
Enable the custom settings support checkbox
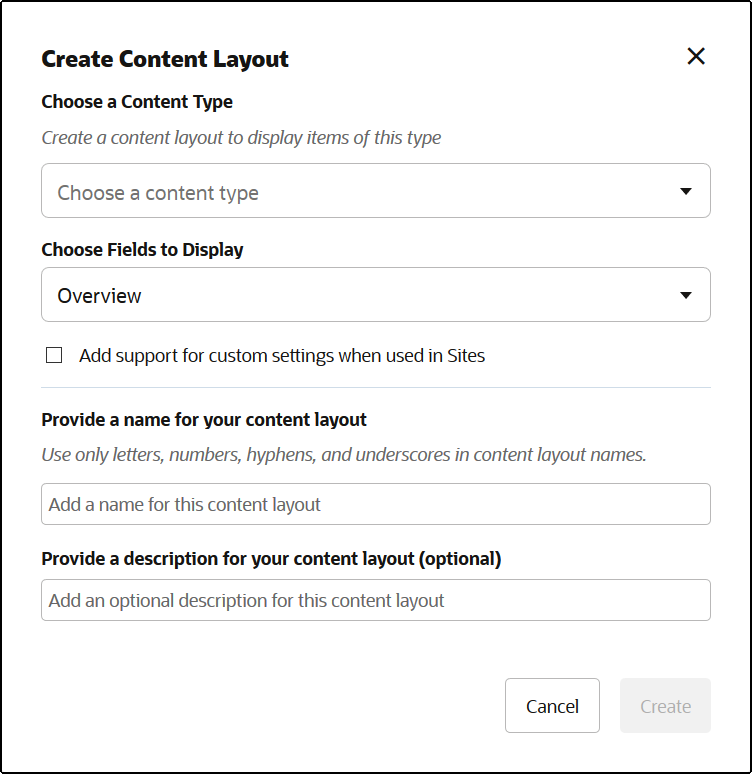[54, 355]
